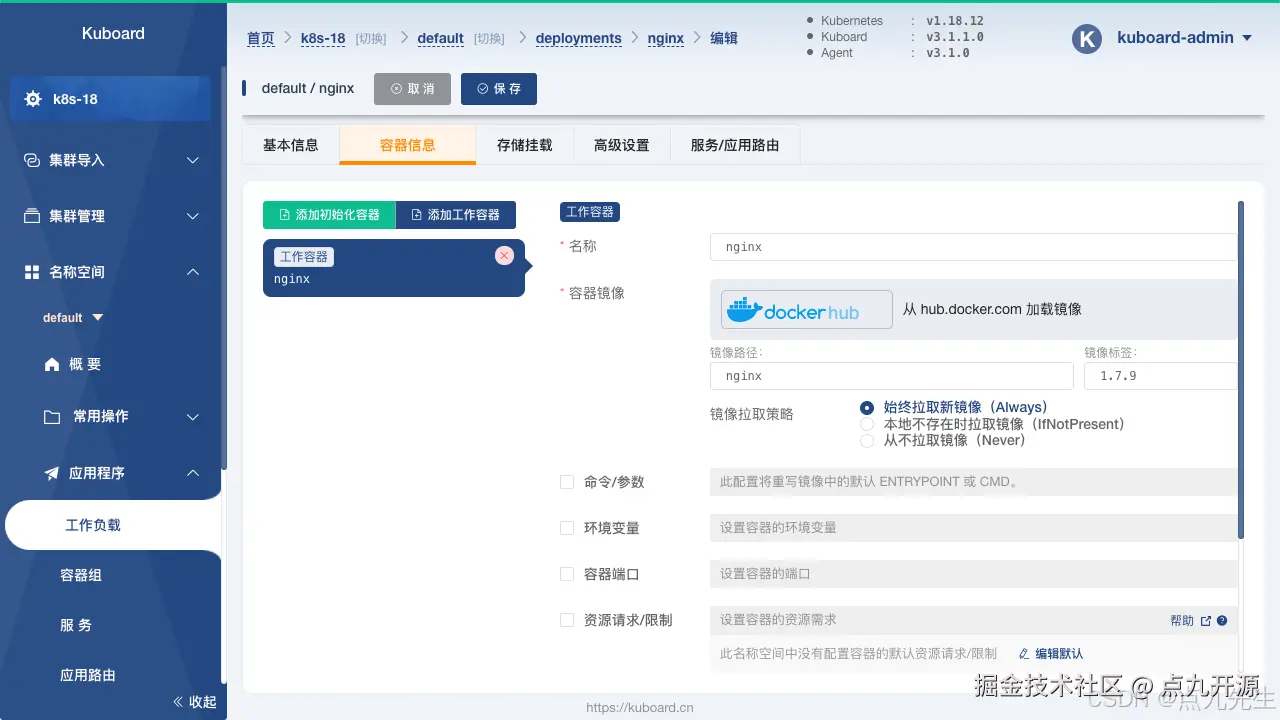Select the IfNotPresent image pull policy
The image size is (1280, 720).
pyautogui.click(x=866, y=423)
